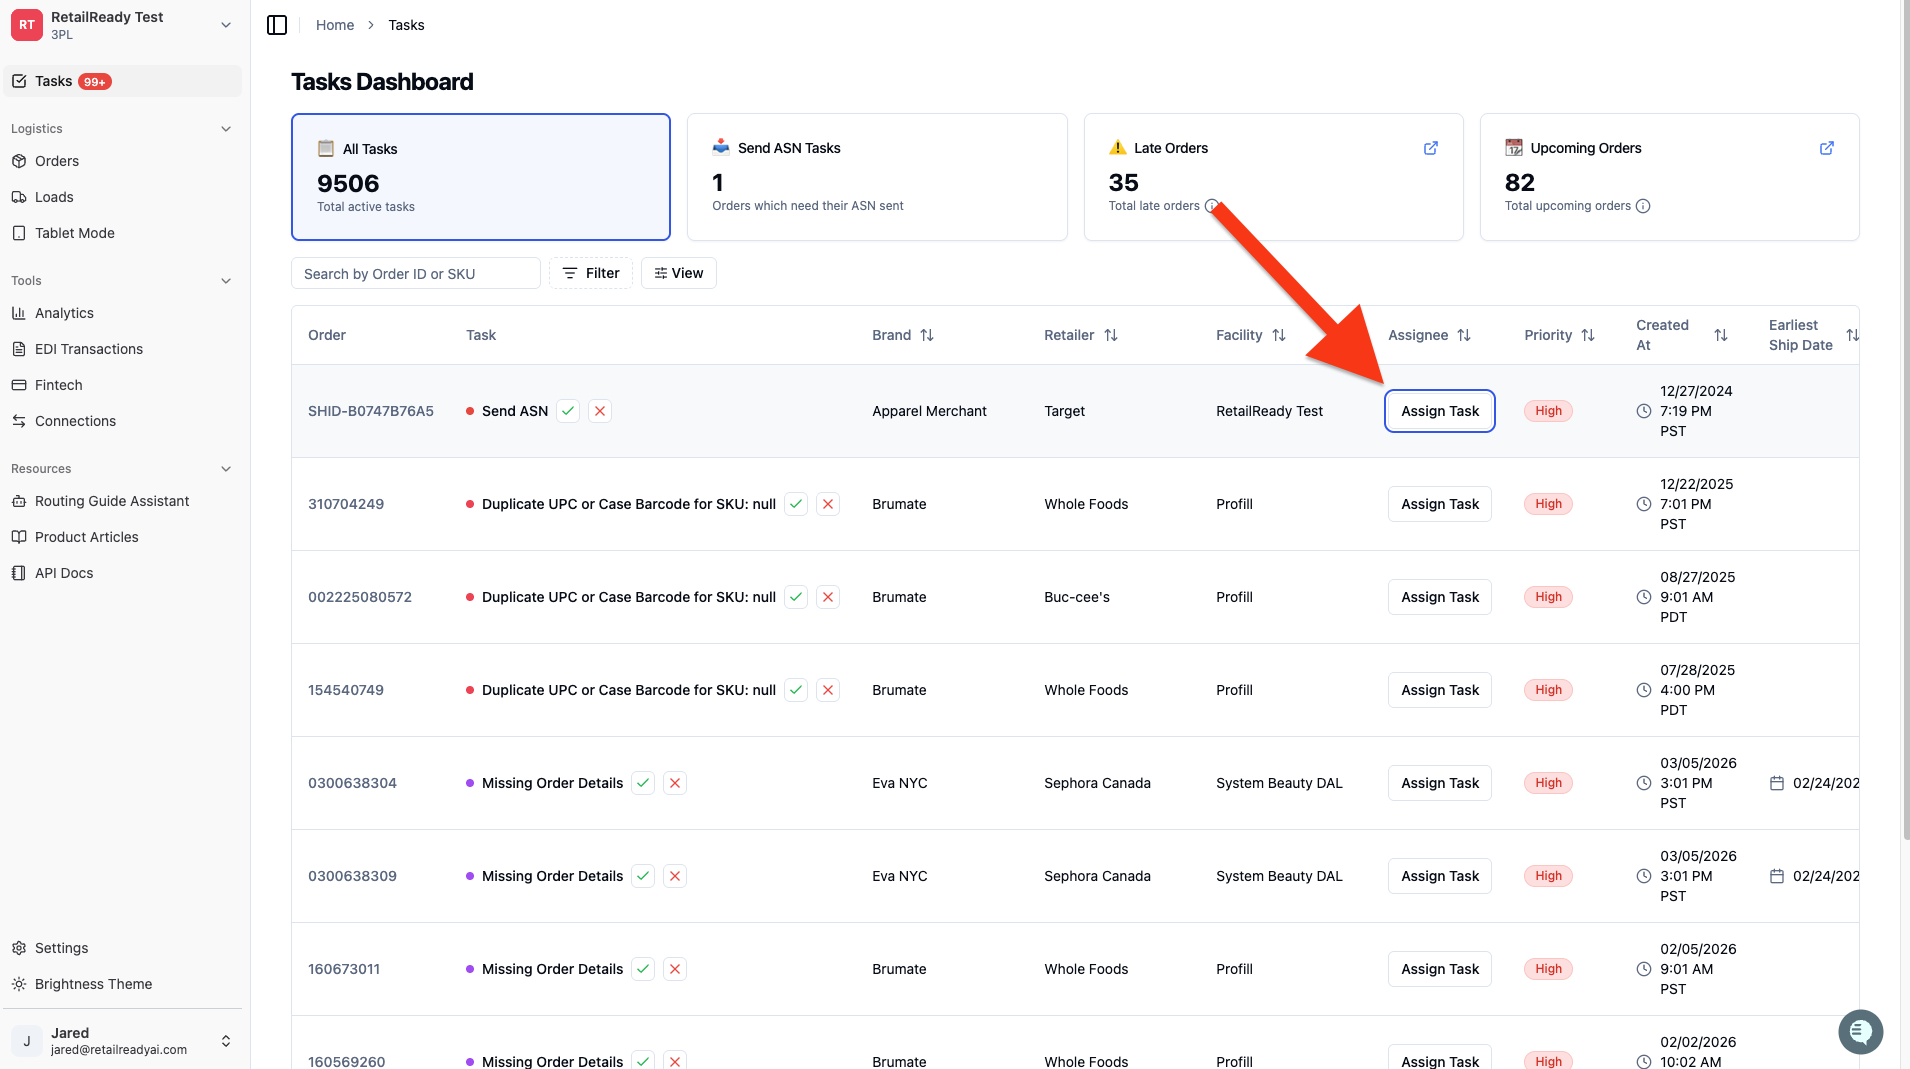Reject Missing Order Details for 160673011
This screenshot has width=1910, height=1069.
(675, 969)
